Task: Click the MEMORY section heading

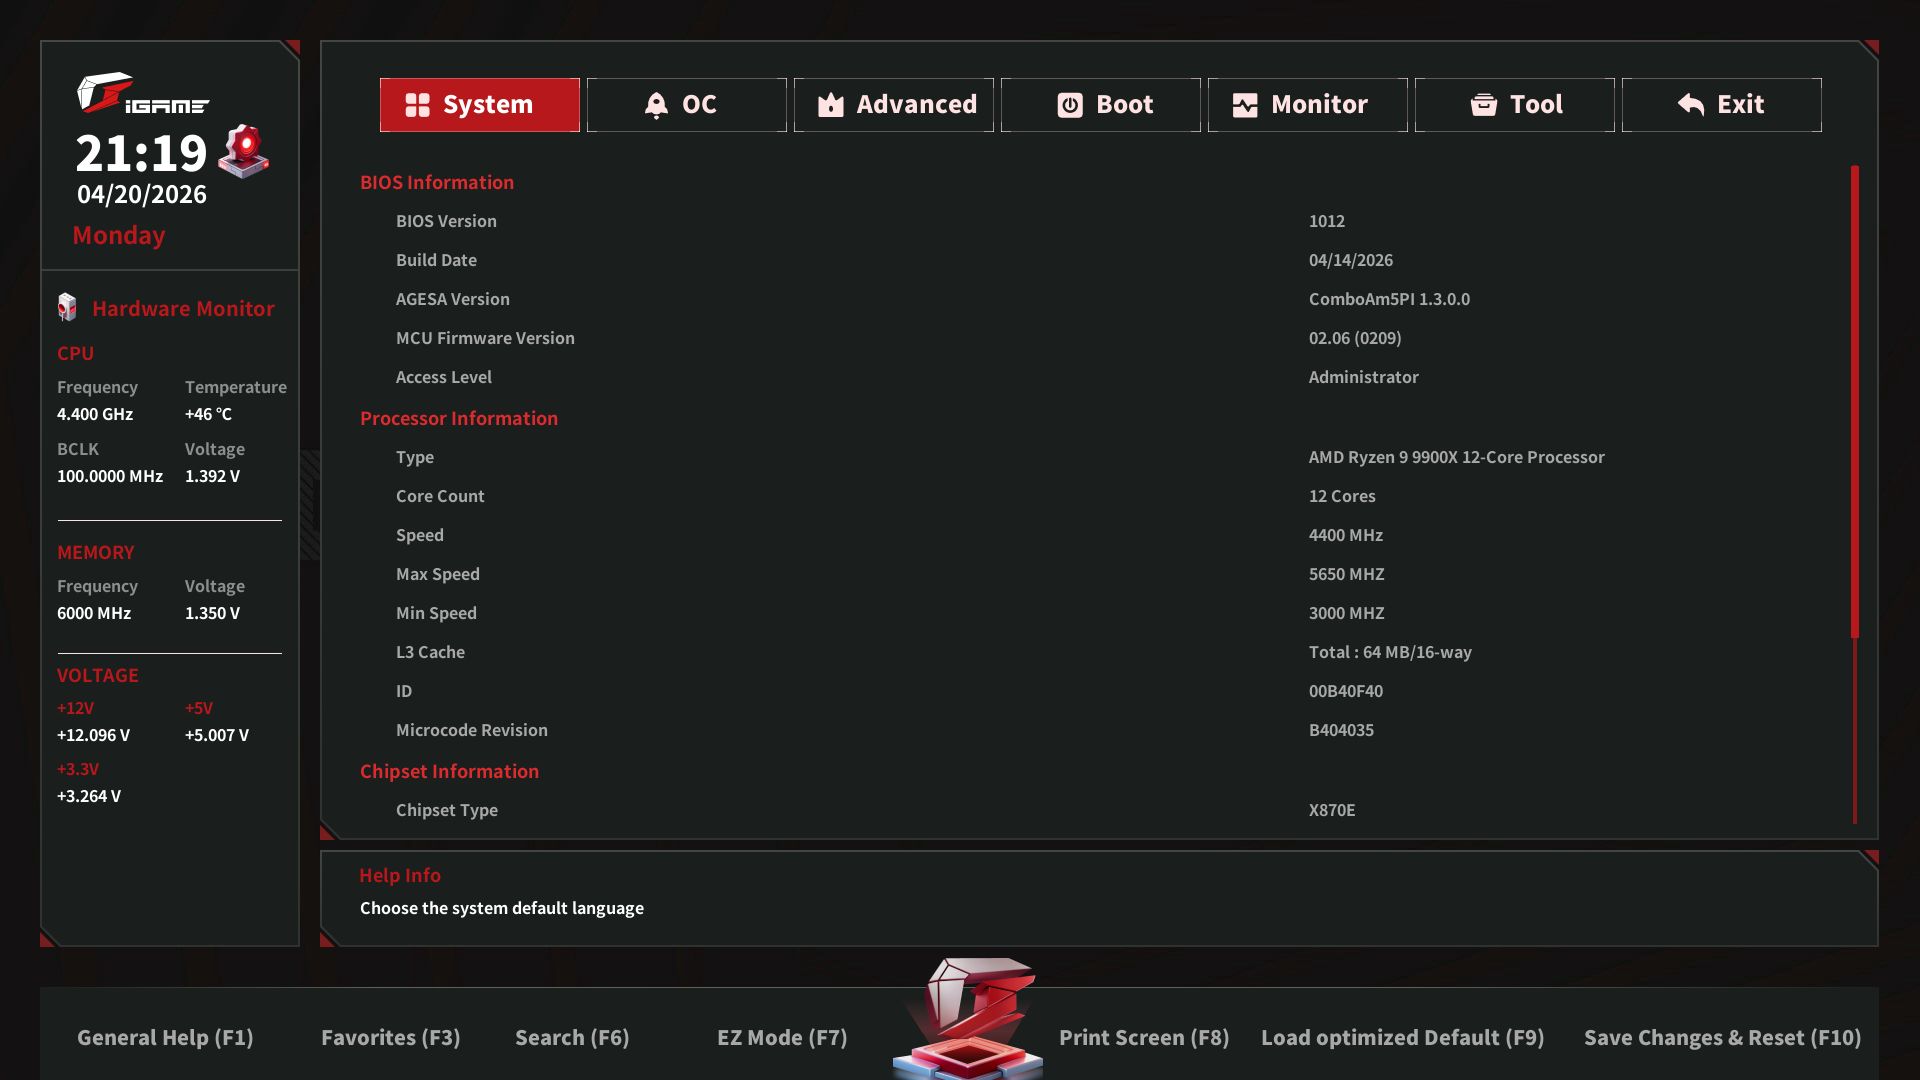Action: click(x=96, y=552)
